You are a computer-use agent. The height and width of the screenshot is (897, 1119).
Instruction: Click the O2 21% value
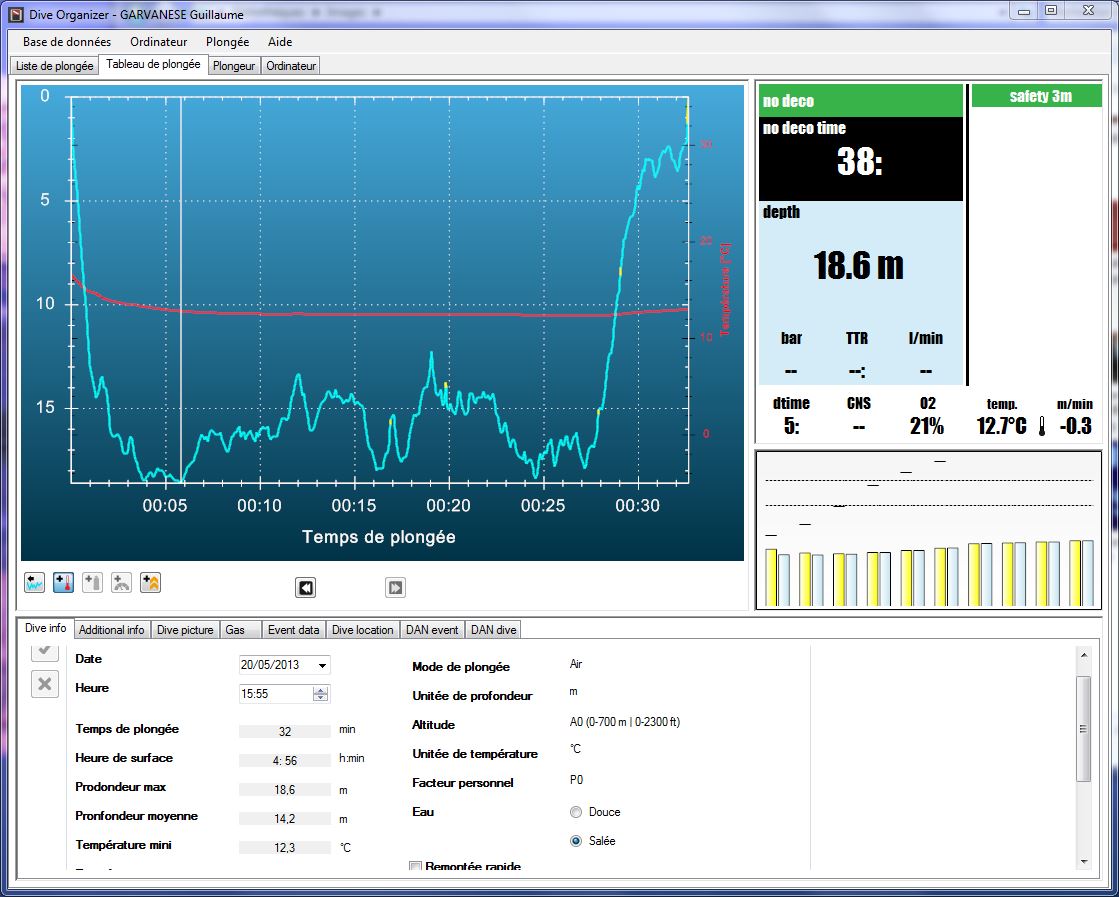(927, 427)
